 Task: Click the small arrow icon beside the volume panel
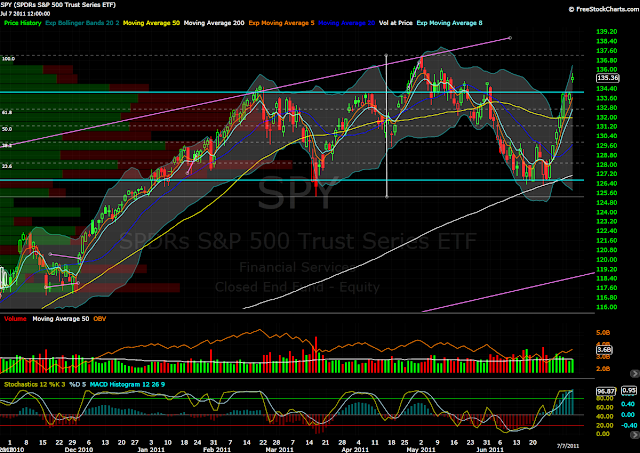pos(635,373)
